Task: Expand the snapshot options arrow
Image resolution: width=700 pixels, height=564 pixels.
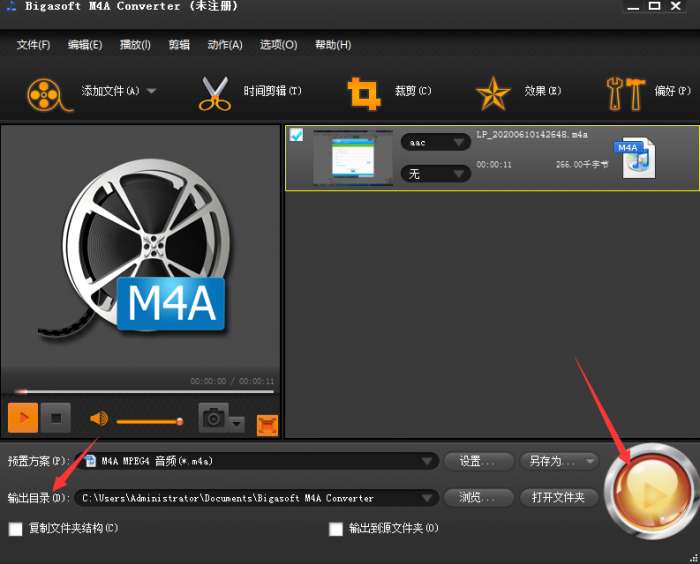Action: coord(237,423)
